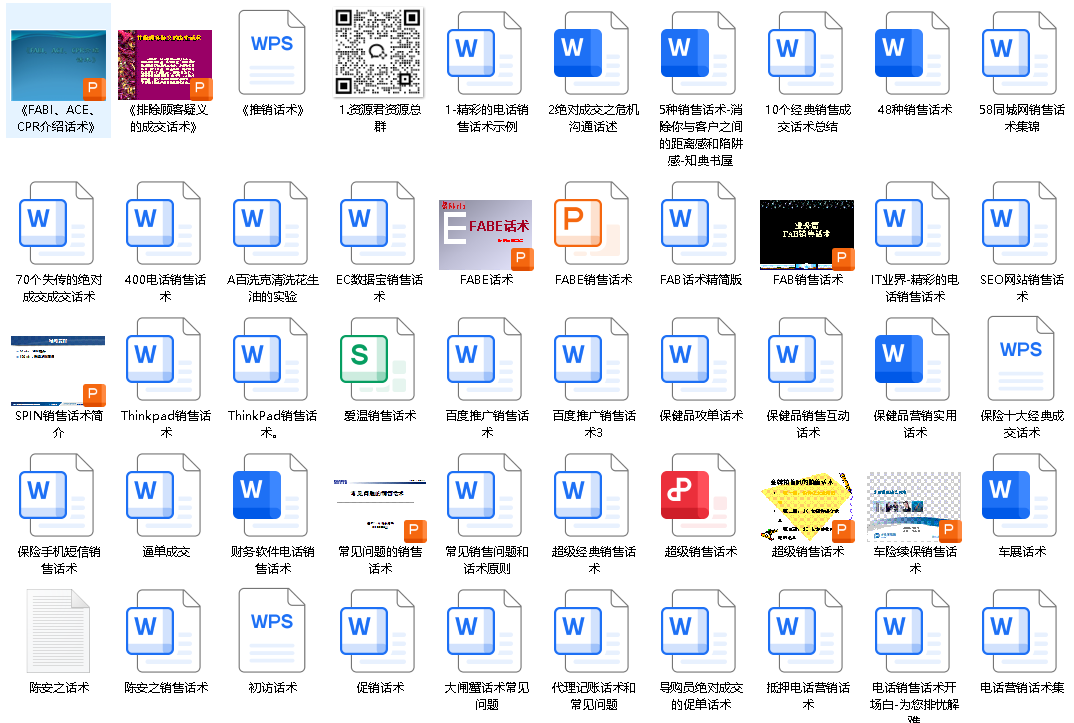Open the 陈安之销售话术 Word file
The width and height of the screenshot is (1074, 723).
point(165,631)
